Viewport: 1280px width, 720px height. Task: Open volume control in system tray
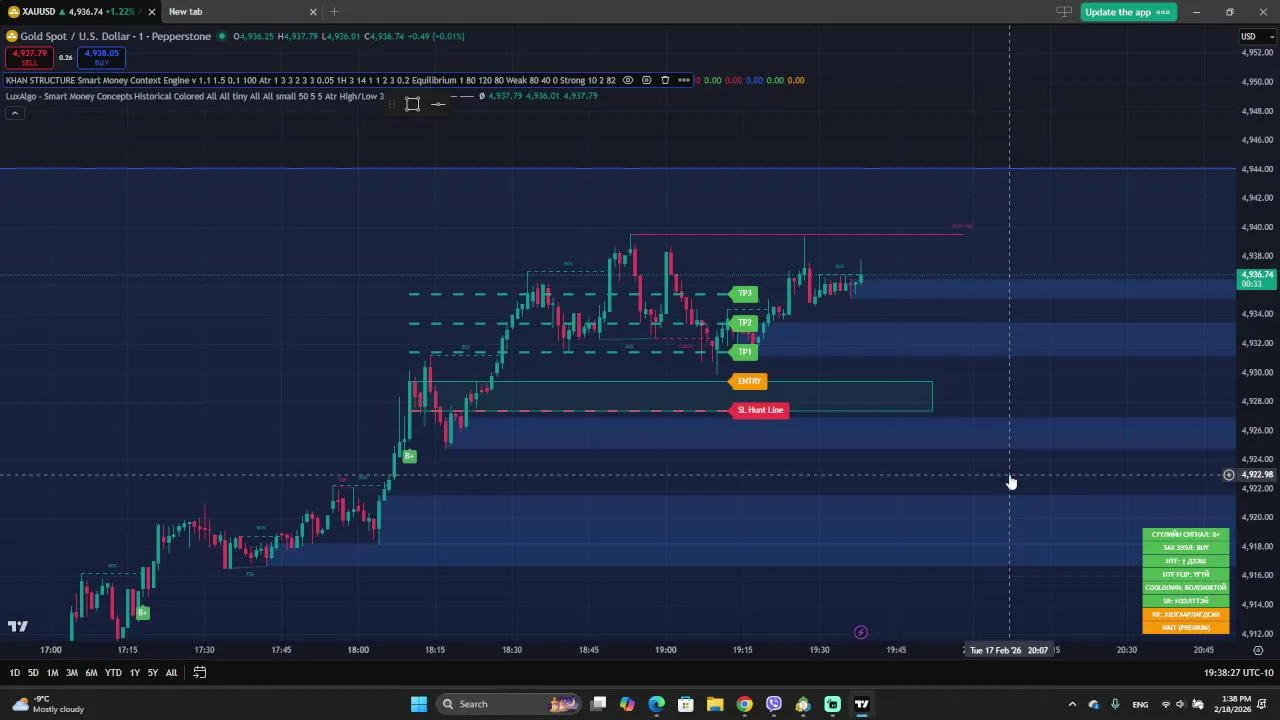(x=1181, y=704)
